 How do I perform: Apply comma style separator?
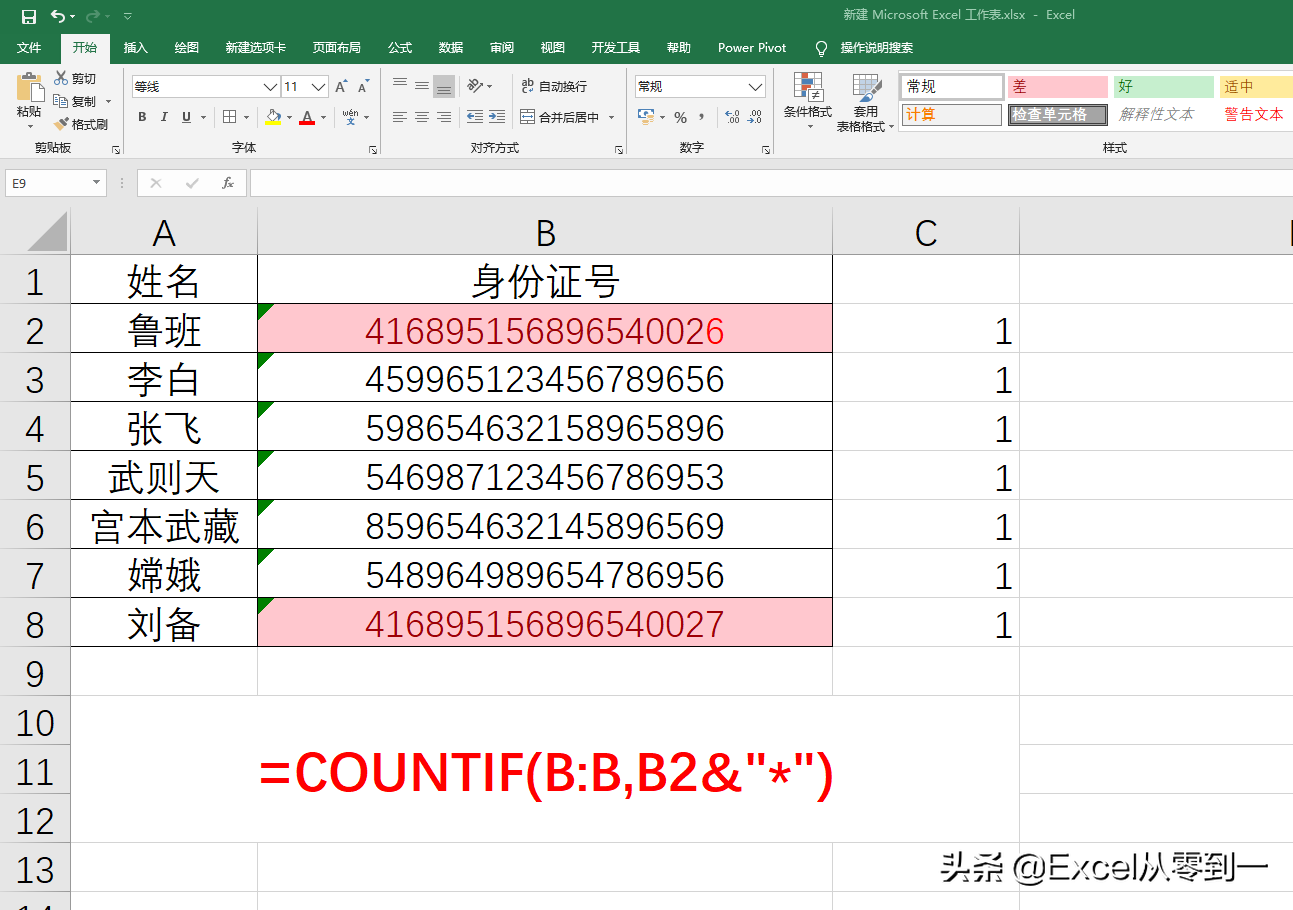[x=701, y=117]
